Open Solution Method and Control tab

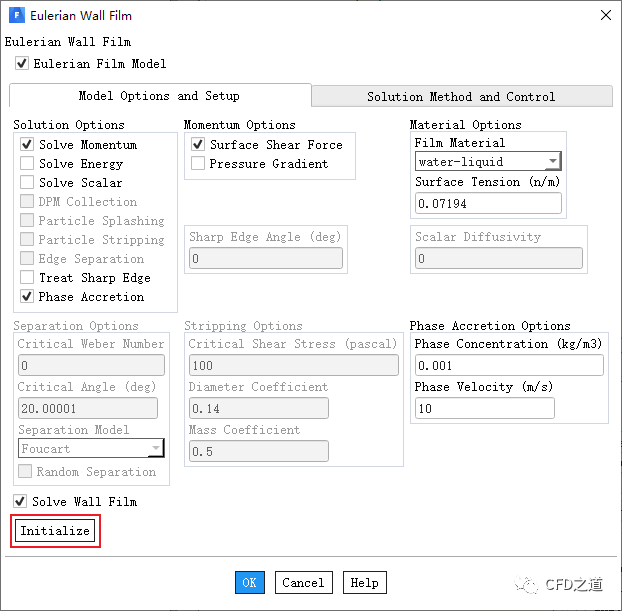click(462, 96)
